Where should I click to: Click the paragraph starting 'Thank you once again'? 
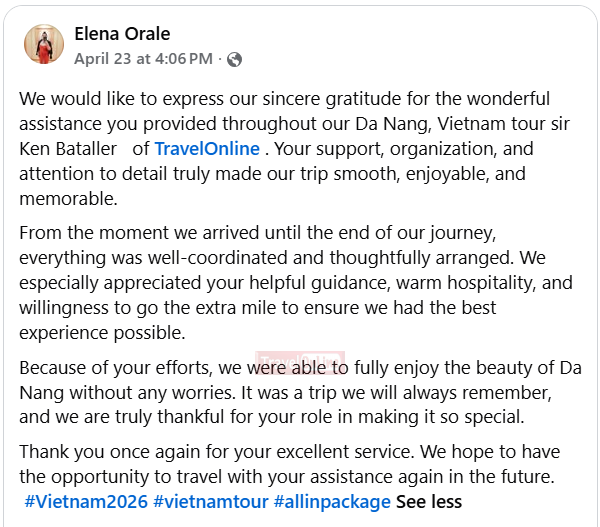point(290,476)
